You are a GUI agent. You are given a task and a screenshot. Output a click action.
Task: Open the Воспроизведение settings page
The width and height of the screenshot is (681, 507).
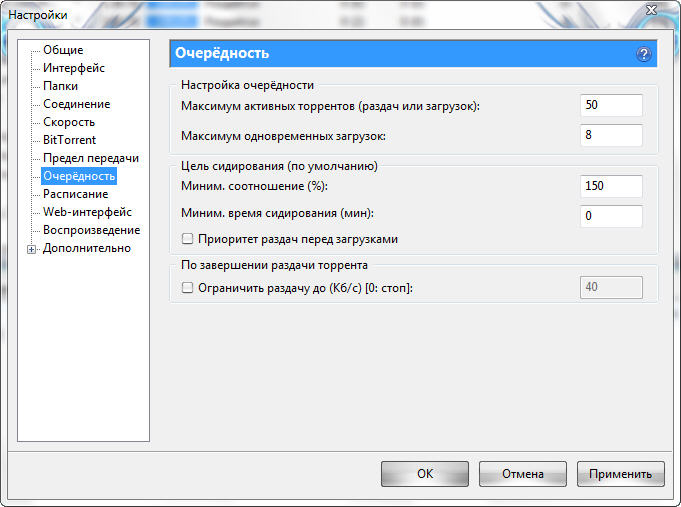click(x=91, y=230)
